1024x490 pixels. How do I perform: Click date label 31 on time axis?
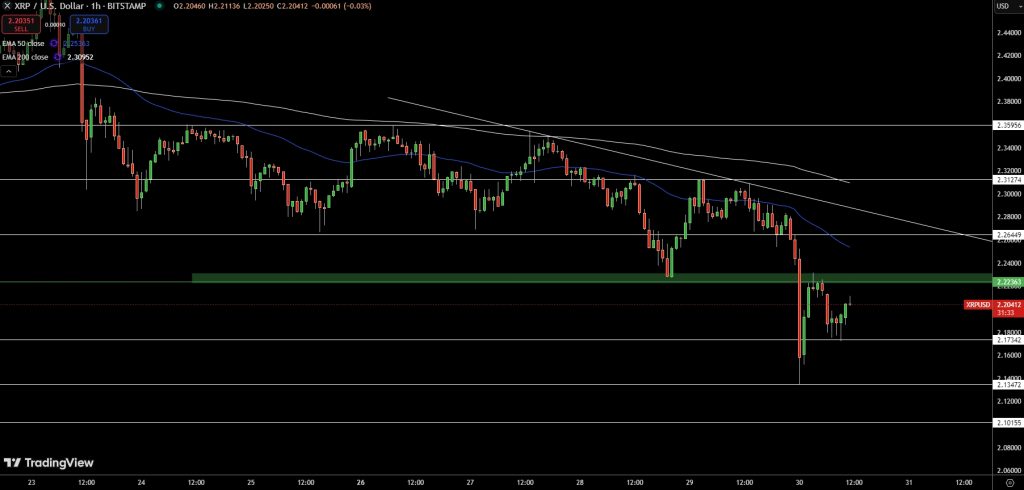coord(908,482)
